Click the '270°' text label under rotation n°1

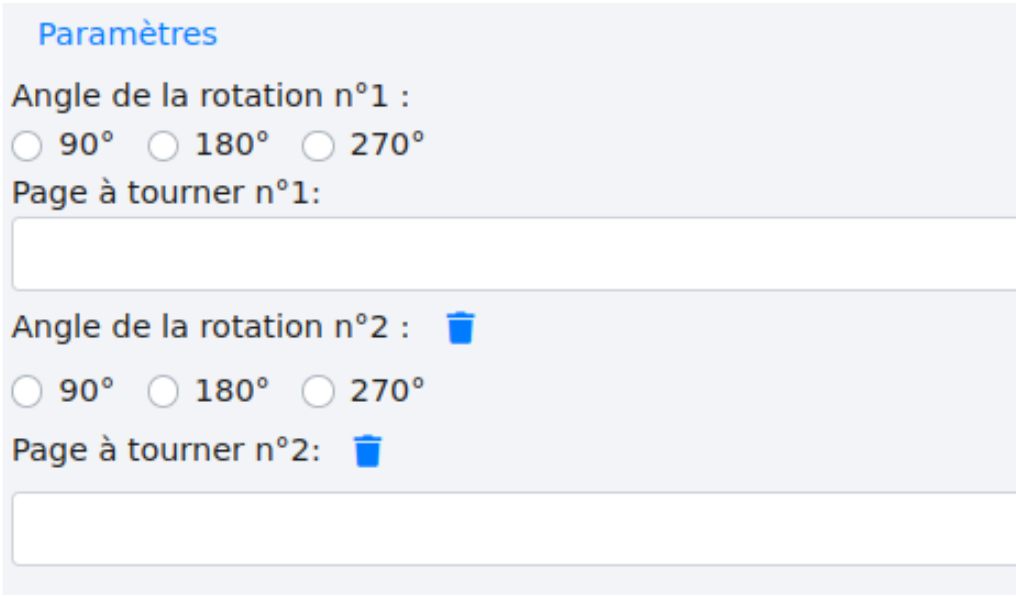click(x=387, y=146)
